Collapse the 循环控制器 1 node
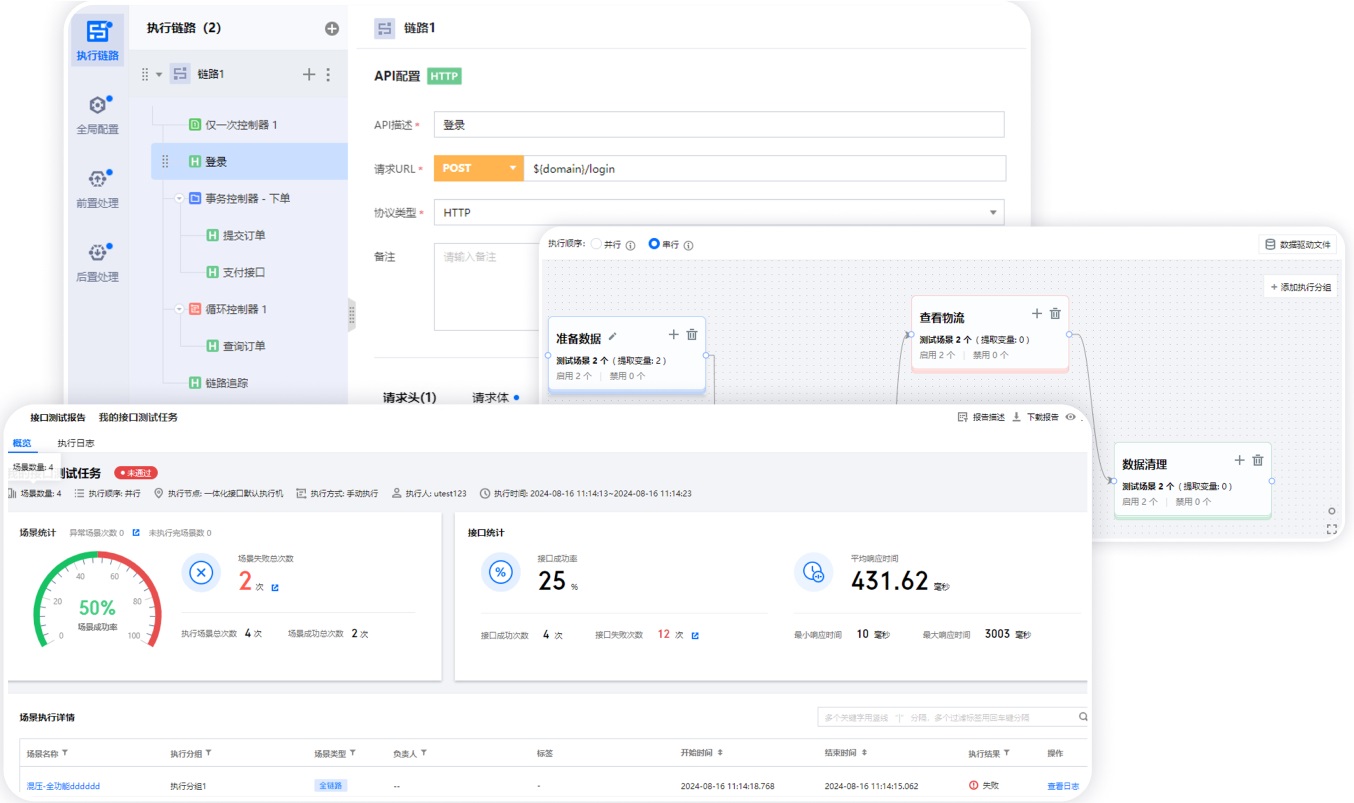1354x803 pixels. tap(180, 309)
